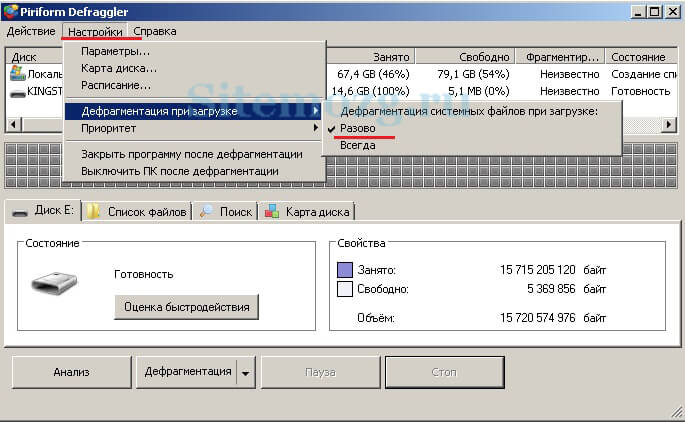Click Пауза button

point(321,372)
